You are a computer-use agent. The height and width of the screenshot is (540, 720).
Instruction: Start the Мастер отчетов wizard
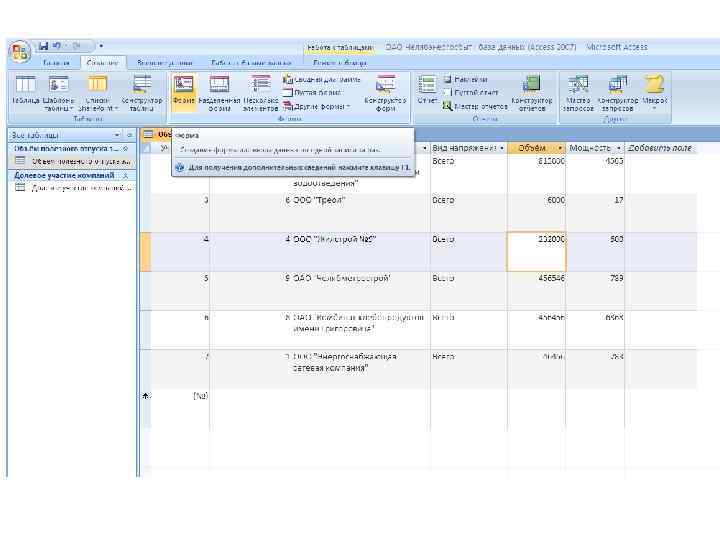(475, 106)
